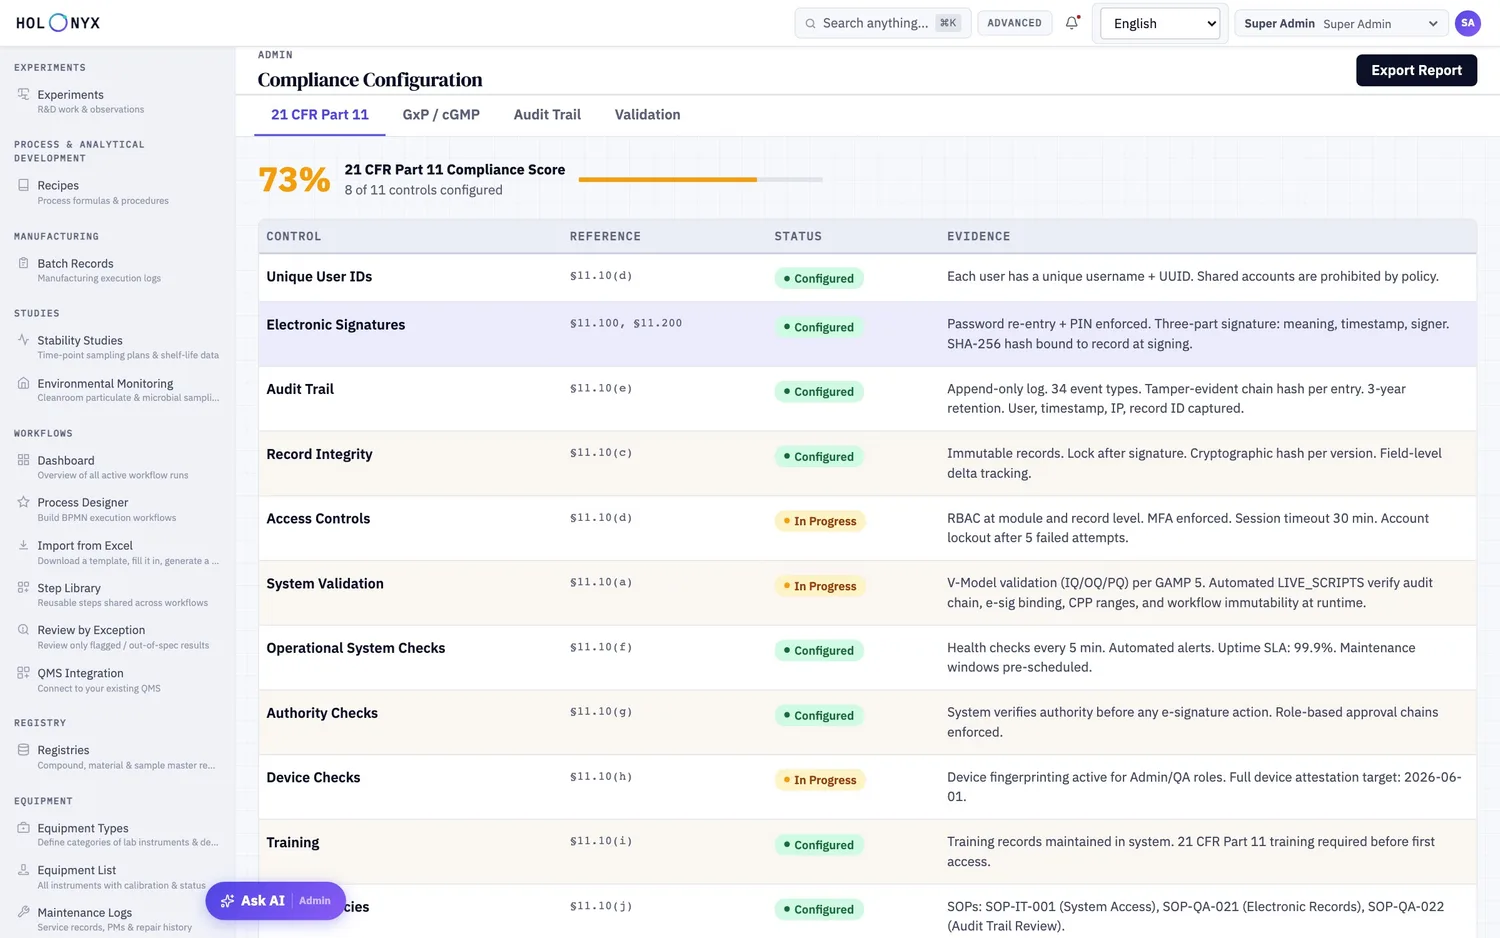The image size is (1500, 938).
Task: Switch to the 21 CFR Part 11 tab
Action: point(320,115)
